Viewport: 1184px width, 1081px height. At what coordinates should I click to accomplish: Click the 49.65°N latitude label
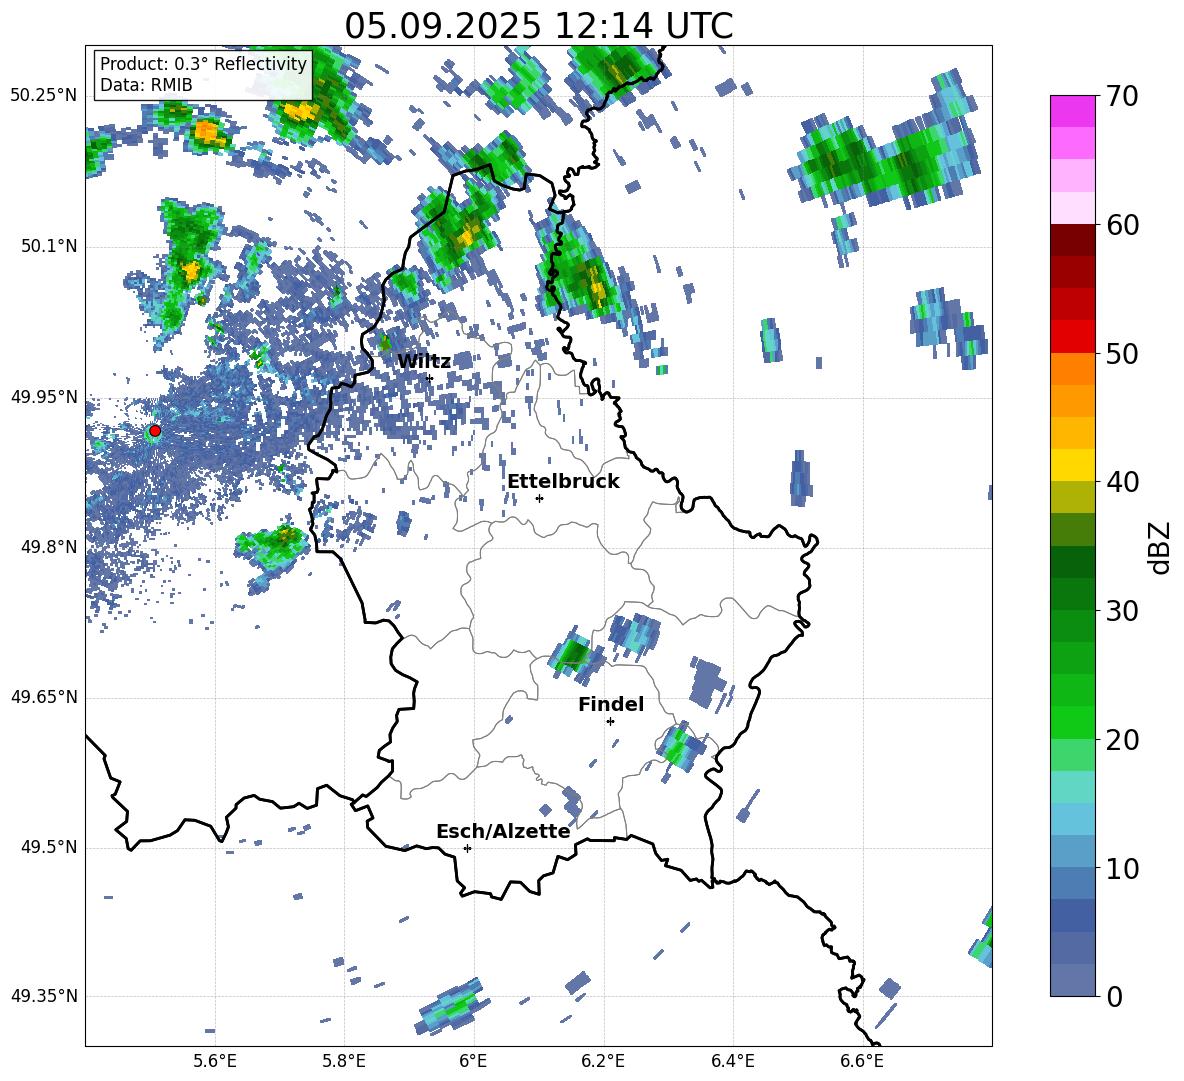(44, 697)
